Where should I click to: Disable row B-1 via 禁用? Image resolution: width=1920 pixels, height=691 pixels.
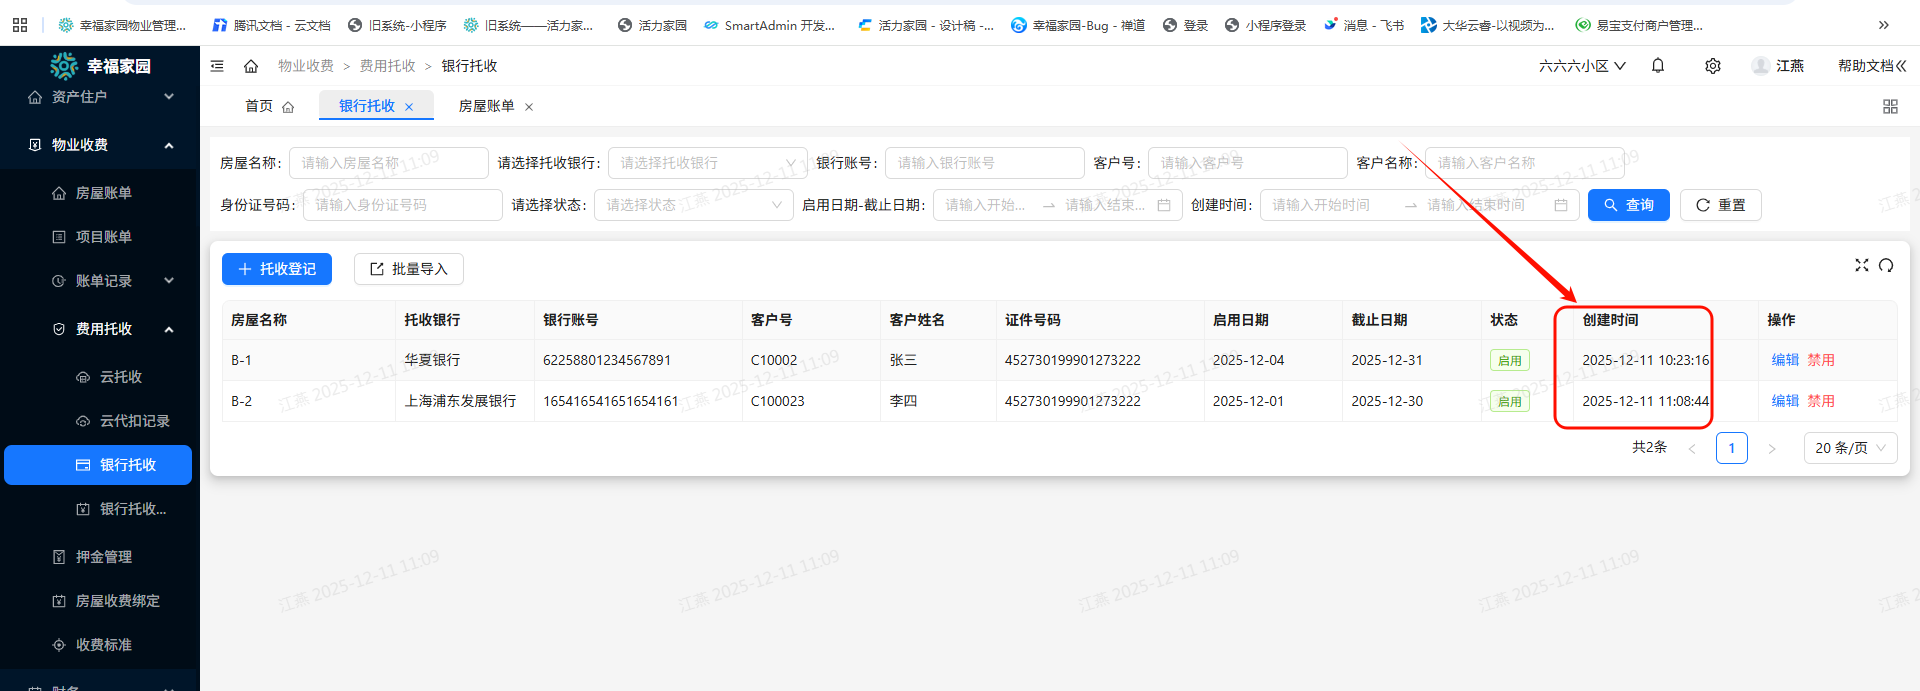click(1821, 360)
